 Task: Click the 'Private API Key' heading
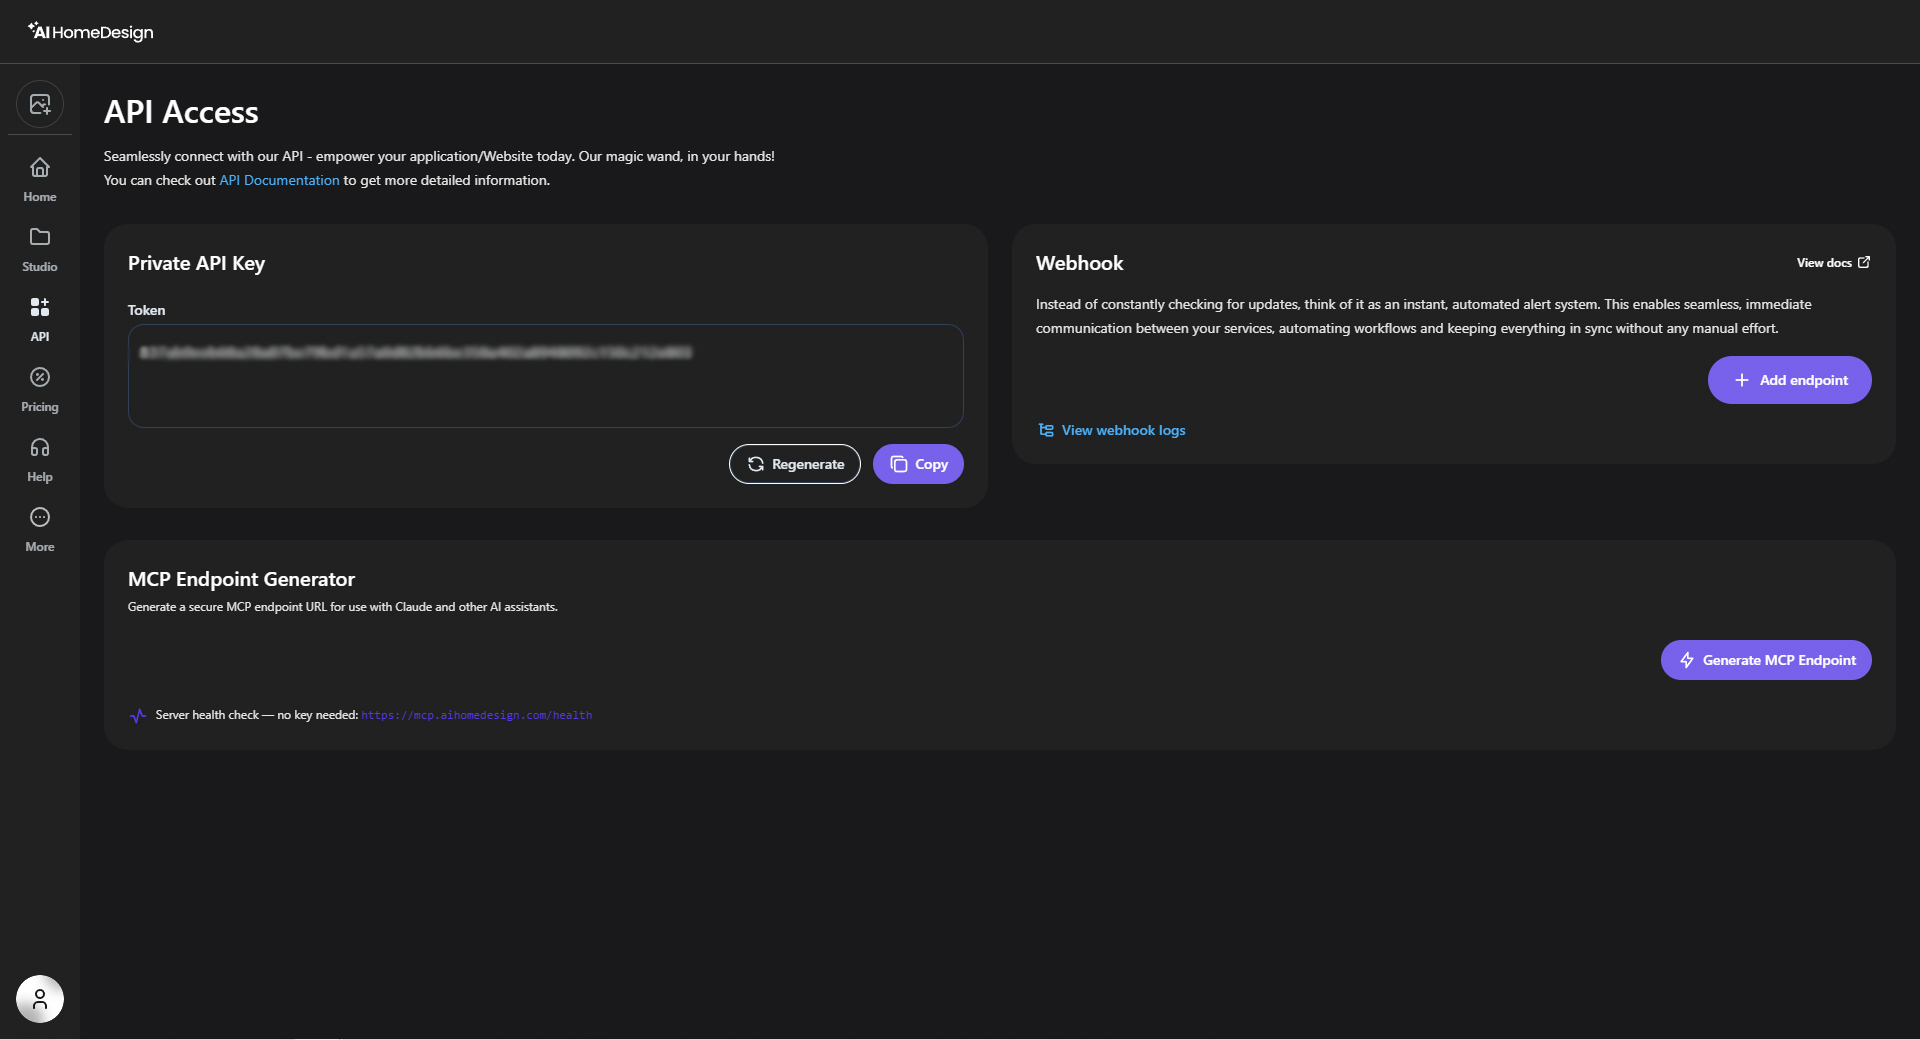click(196, 263)
